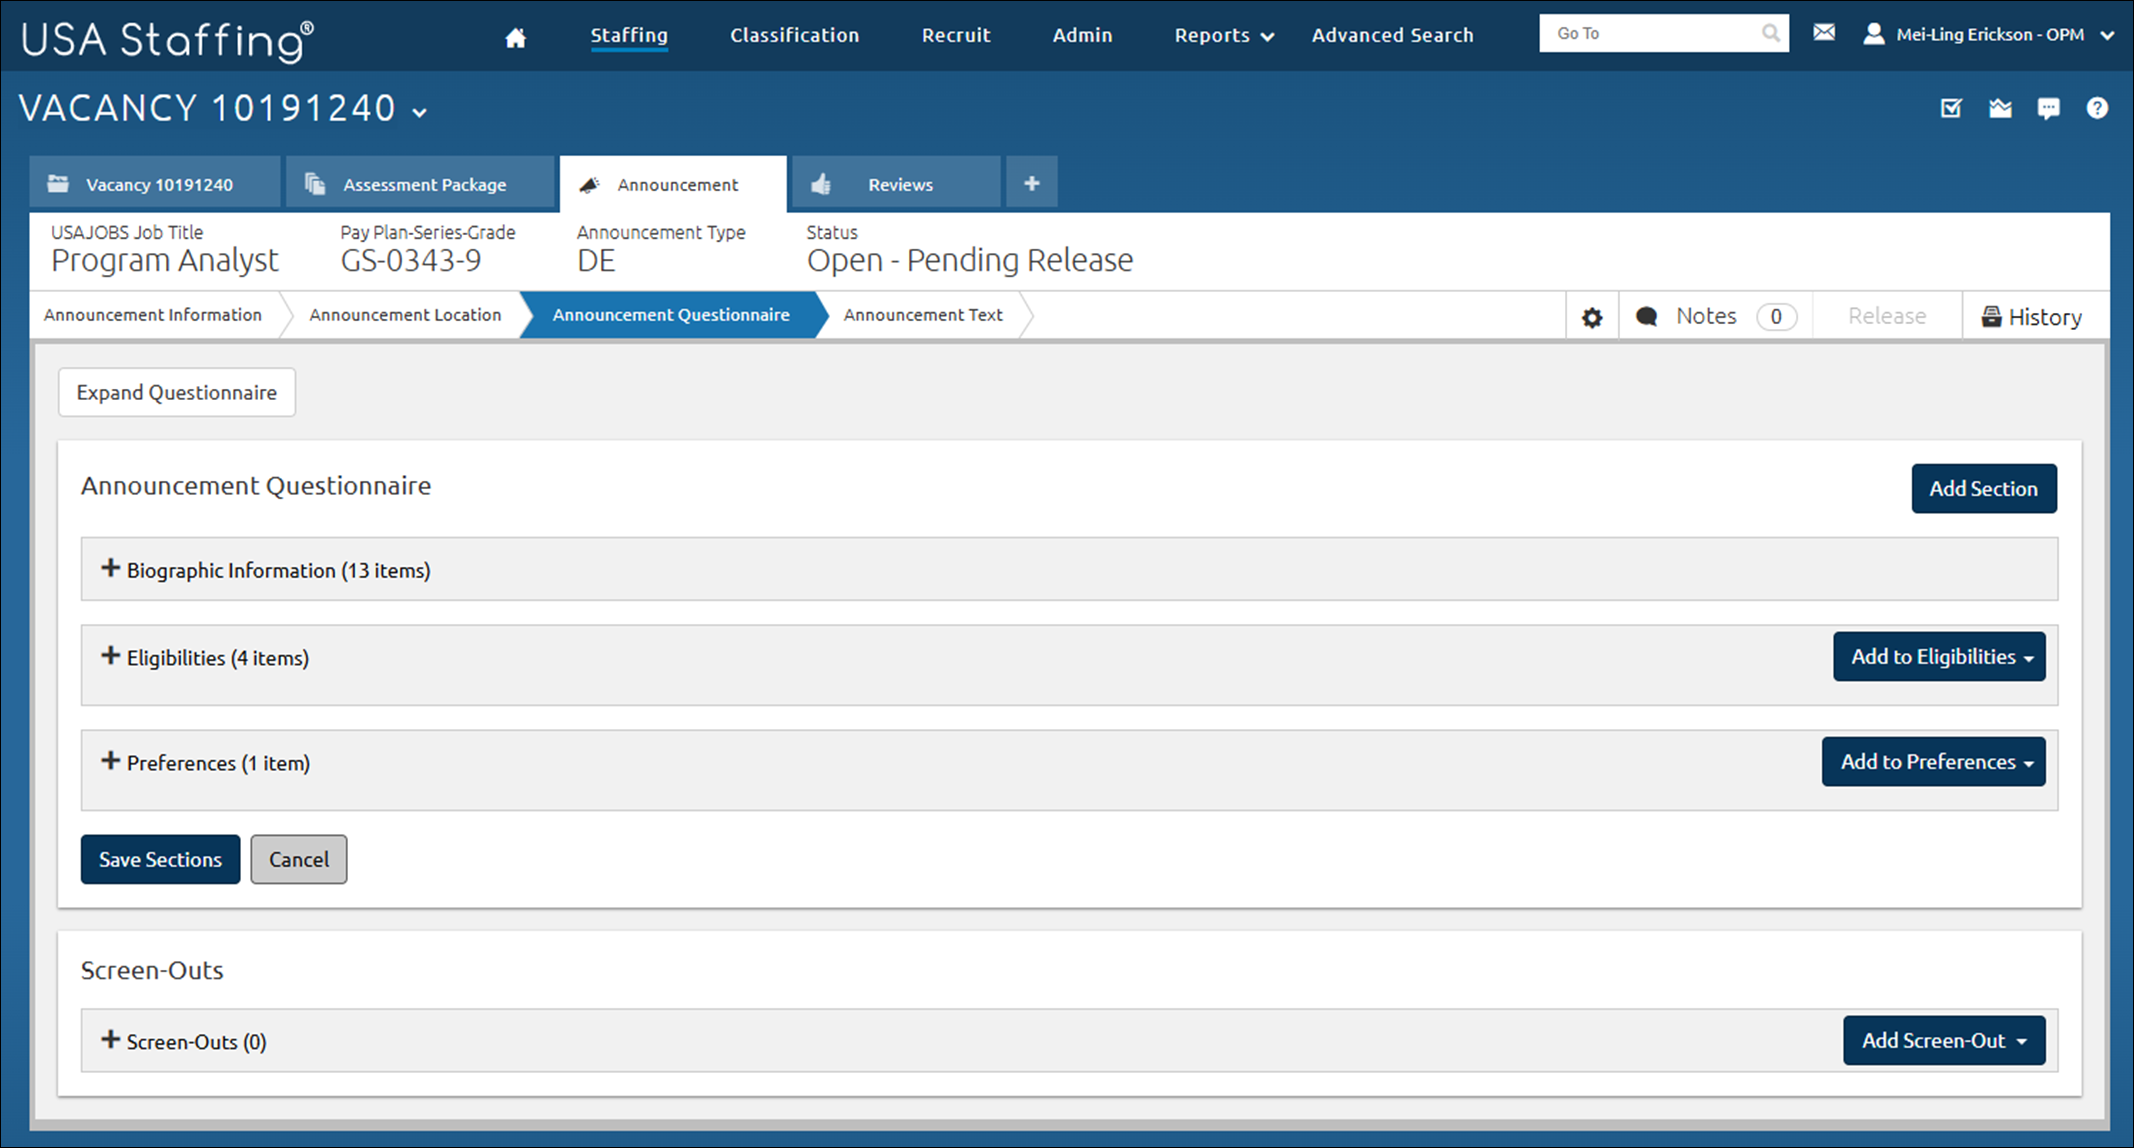Click the megaphone icon on Announcement tab
Viewport: 2134px width, 1148px height.
click(589, 185)
